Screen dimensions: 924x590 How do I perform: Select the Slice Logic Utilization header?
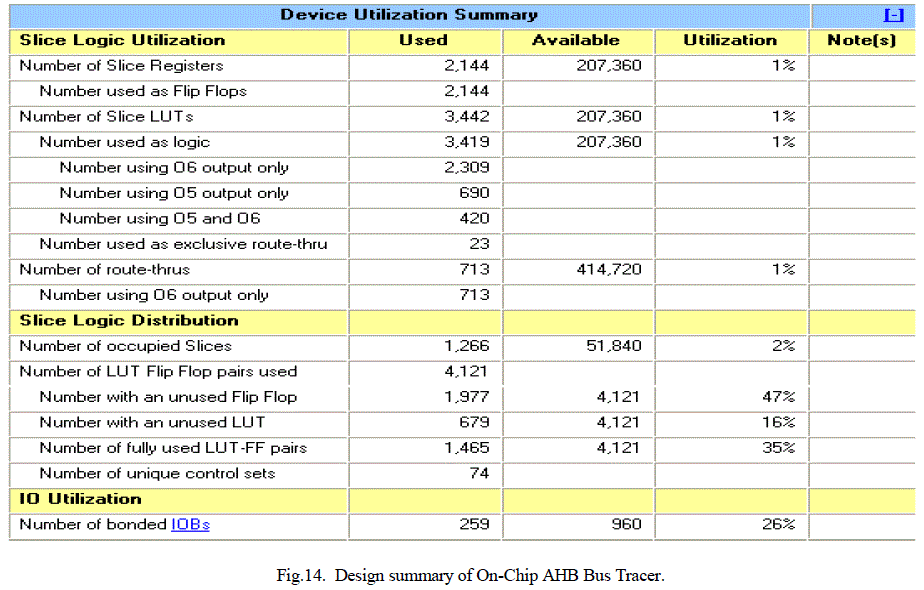(122, 40)
